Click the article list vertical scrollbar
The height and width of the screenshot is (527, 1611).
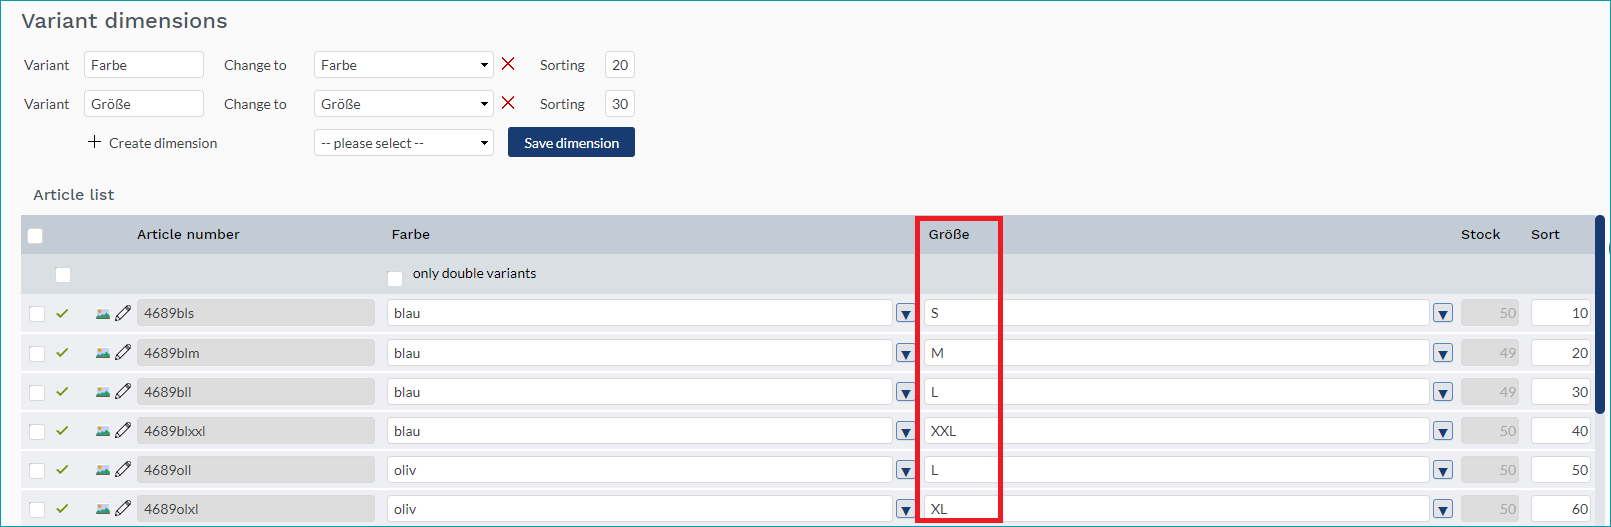[x=1600, y=315]
